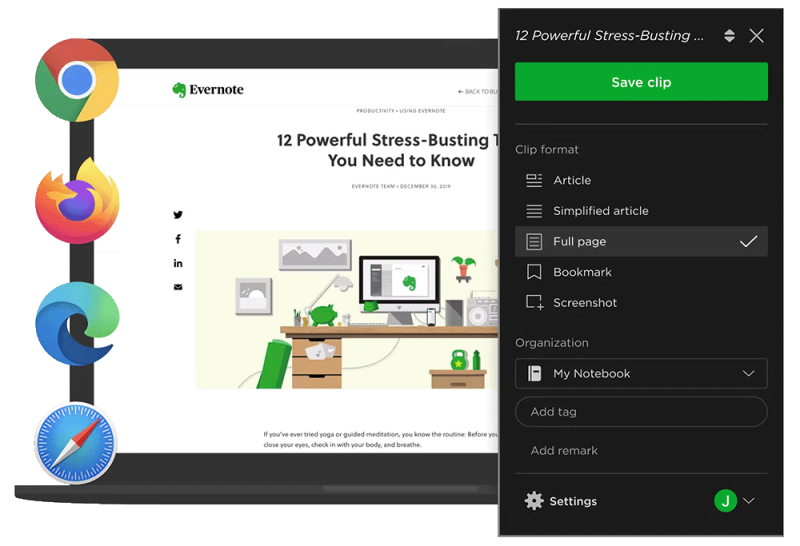Share the article via Twitter icon
The height and width of the screenshot is (546, 800).
[x=178, y=215]
